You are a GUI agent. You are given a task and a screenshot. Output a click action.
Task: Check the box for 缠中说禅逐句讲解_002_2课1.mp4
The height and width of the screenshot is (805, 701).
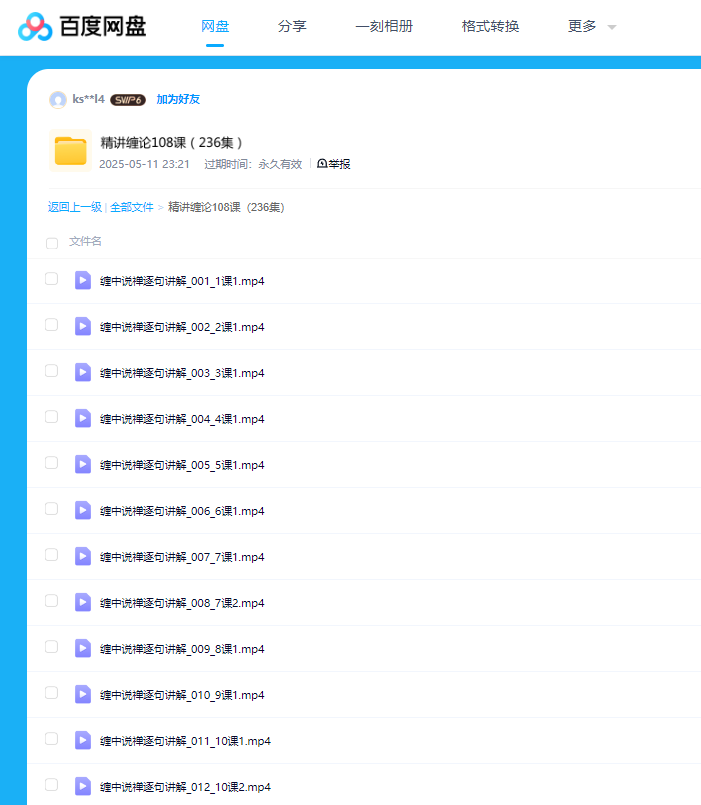coord(52,325)
